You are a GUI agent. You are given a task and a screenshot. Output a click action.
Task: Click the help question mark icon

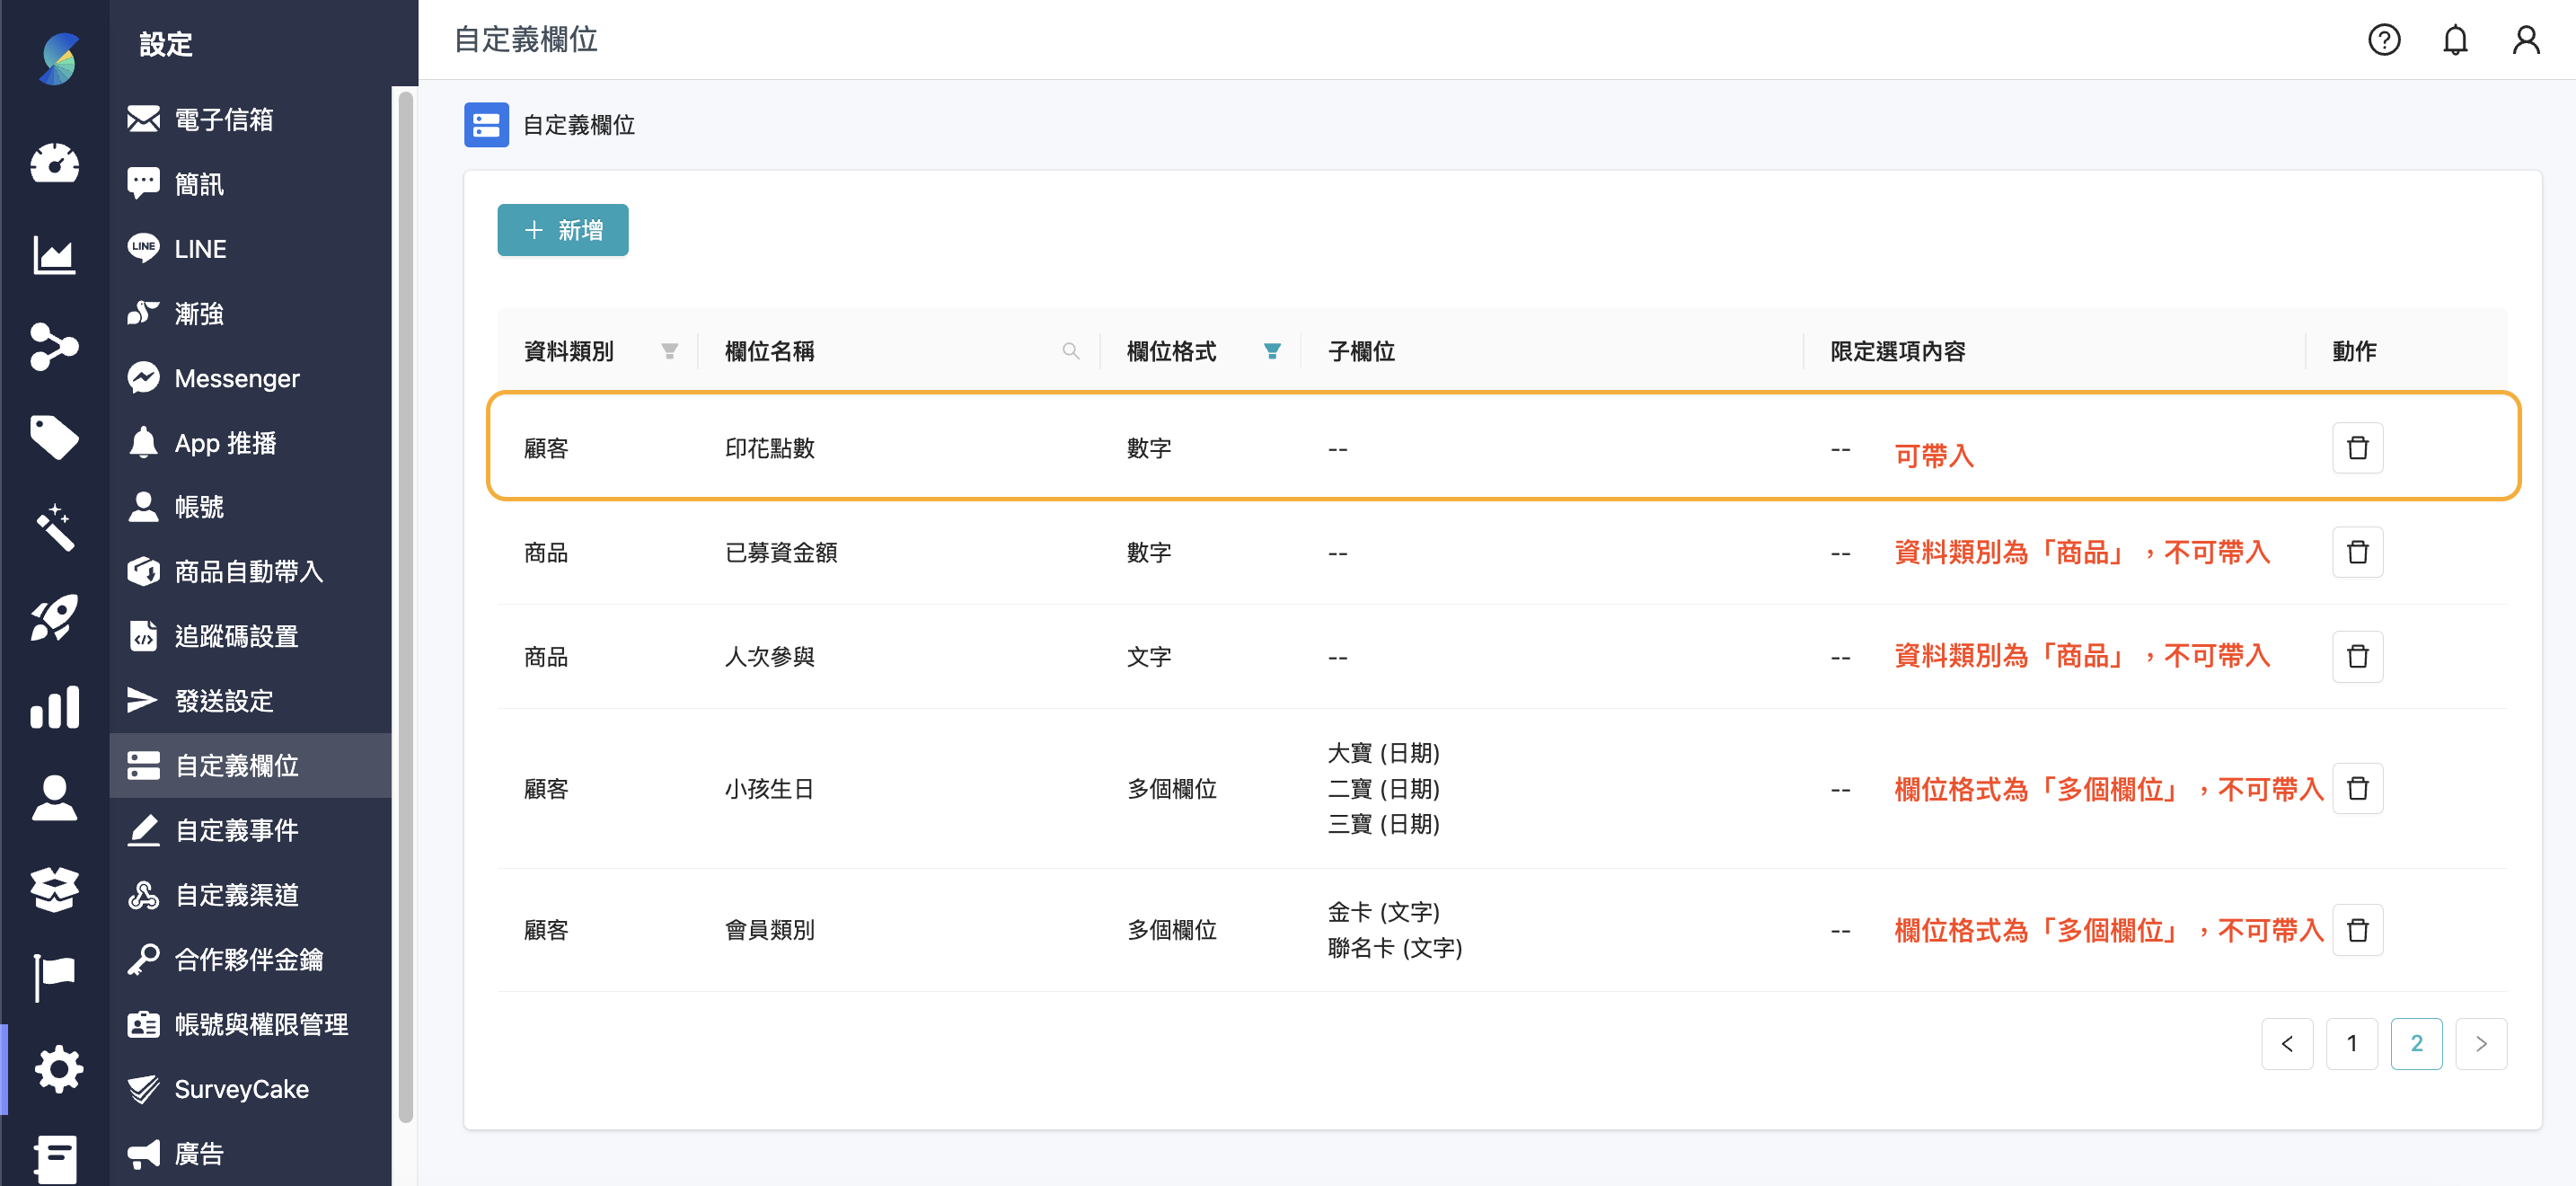click(2383, 40)
